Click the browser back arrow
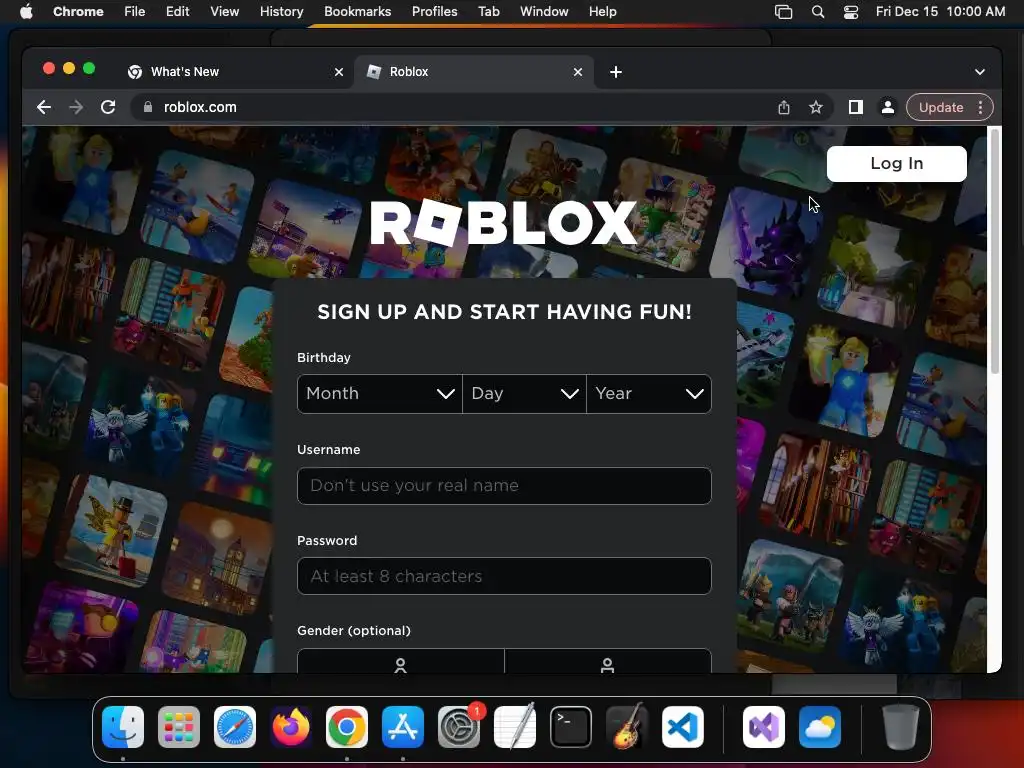The image size is (1024, 768). [x=44, y=107]
